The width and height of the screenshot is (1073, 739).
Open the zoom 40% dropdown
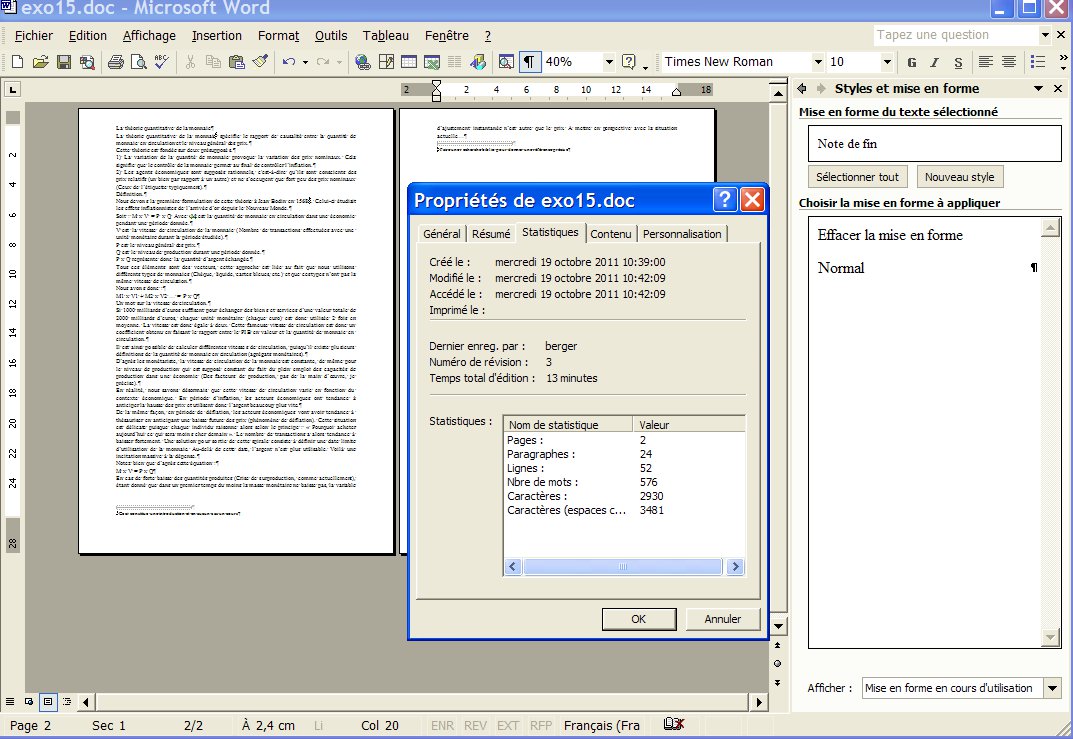point(608,62)
